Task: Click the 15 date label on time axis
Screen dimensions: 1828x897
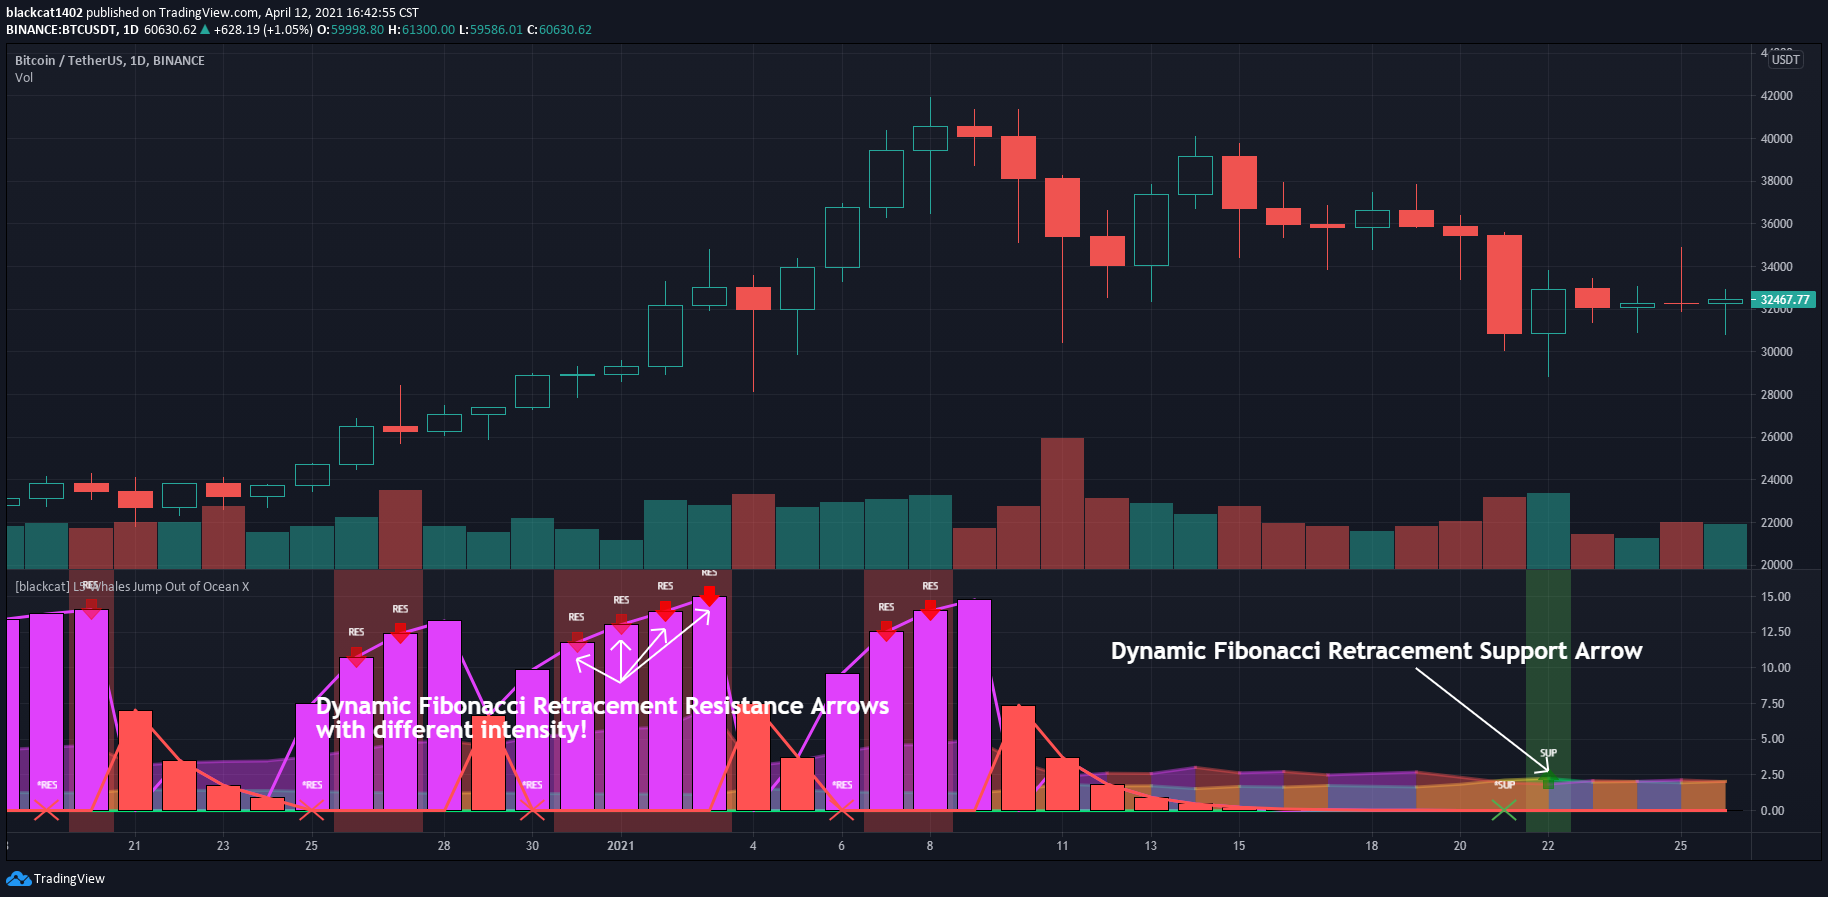Action: (1239, 846)
